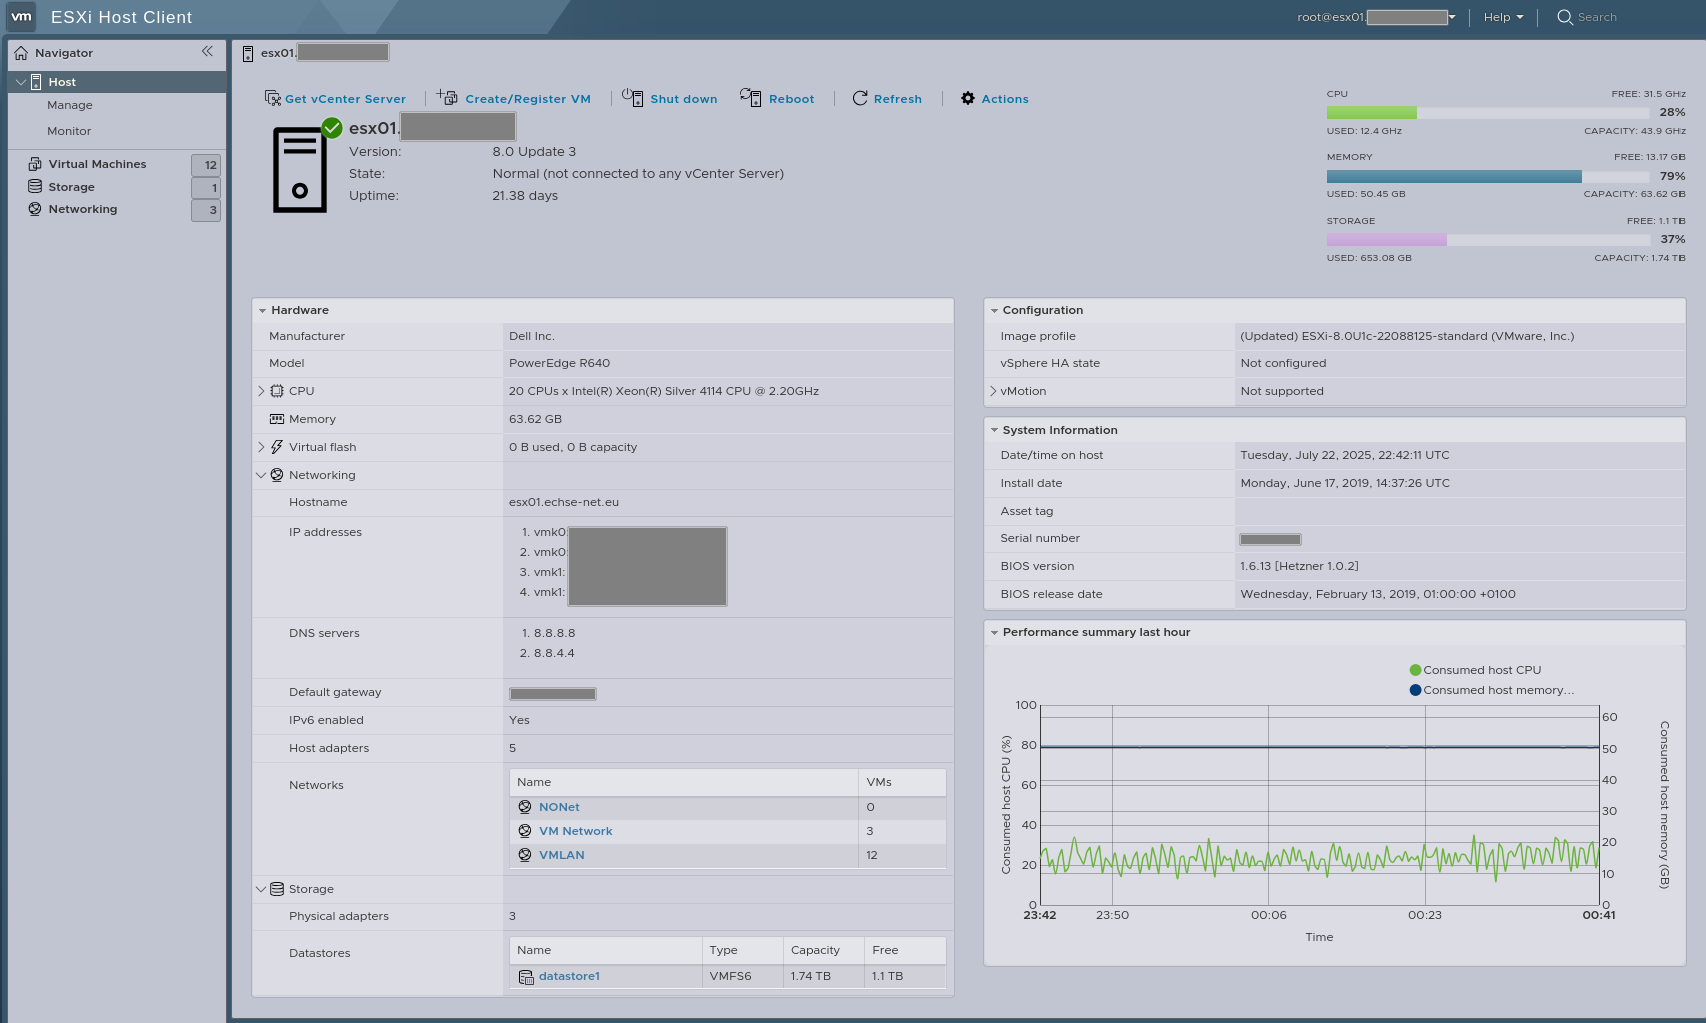Open Virtual Machines in Navigator
This screenshot has height=1023, width=1706.
coord(97,164)
